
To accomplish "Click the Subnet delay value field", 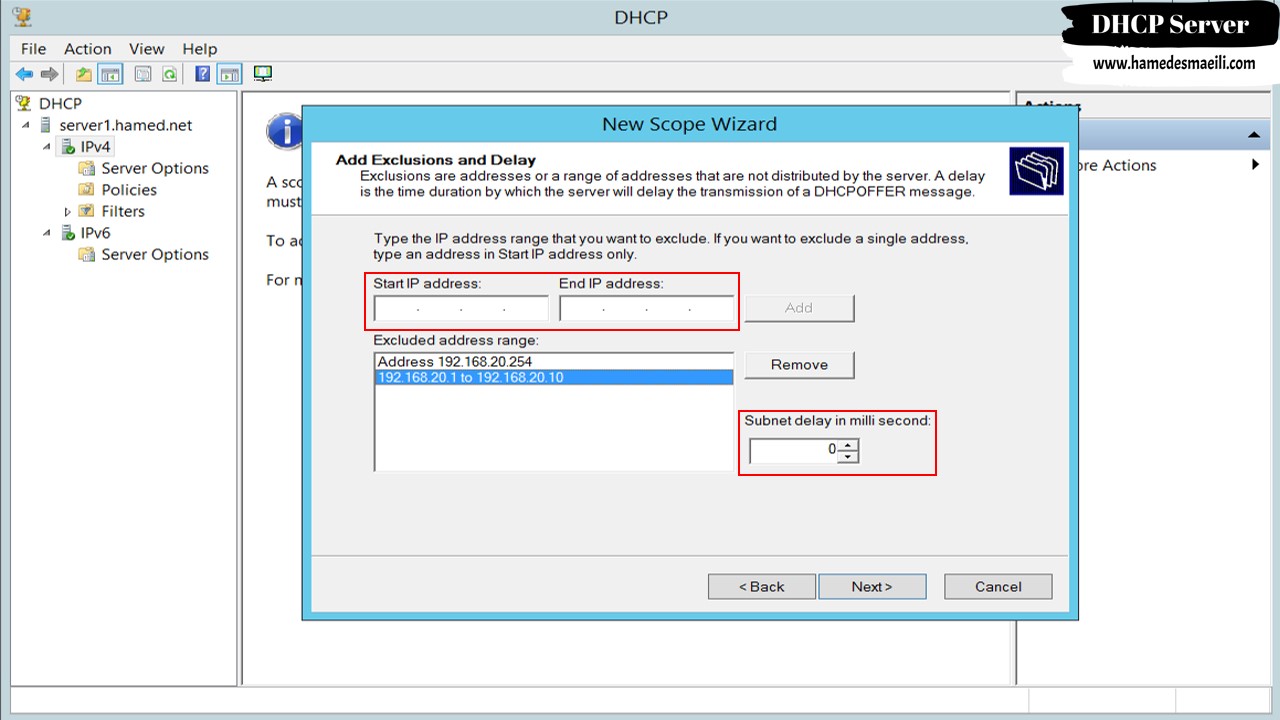I will pos(794,451).
